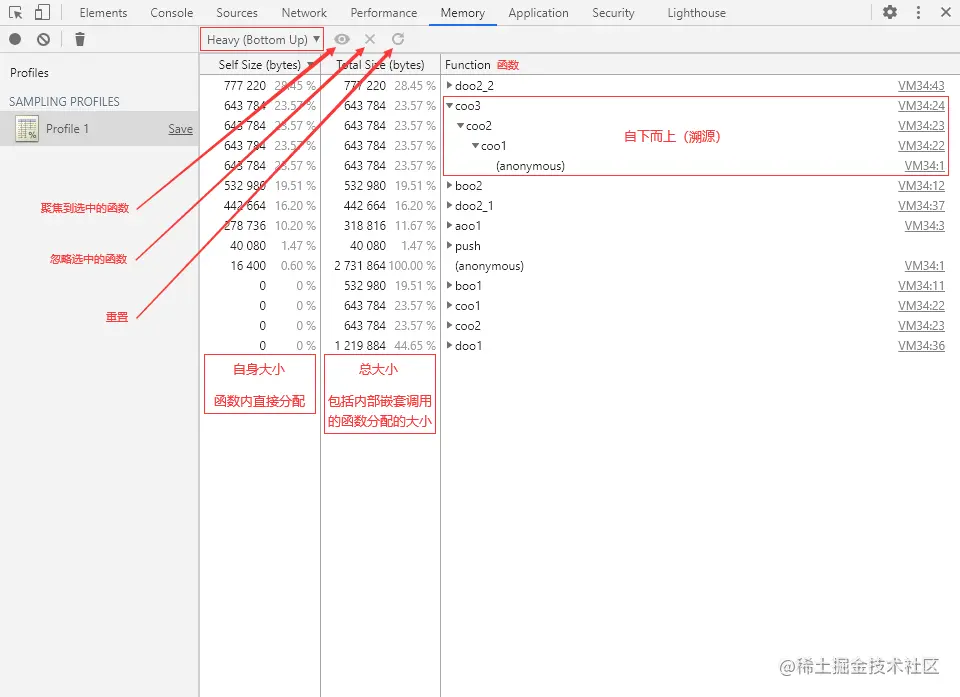Open source link VM34:3
Viewport: 960px width, 697px height.
click(924, 226)
